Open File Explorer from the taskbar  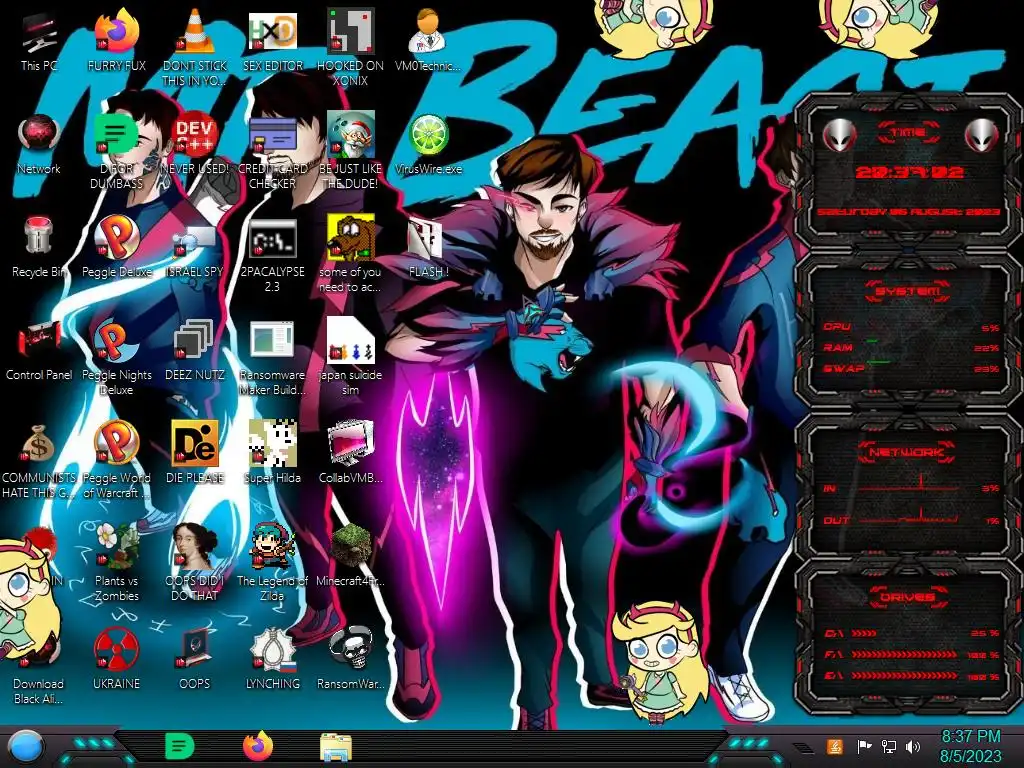(336, 748)
